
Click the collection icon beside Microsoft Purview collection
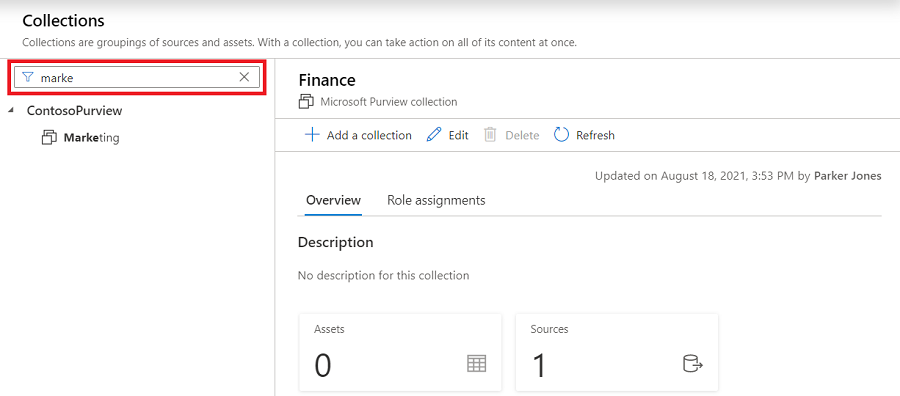(x=307, y=102)
